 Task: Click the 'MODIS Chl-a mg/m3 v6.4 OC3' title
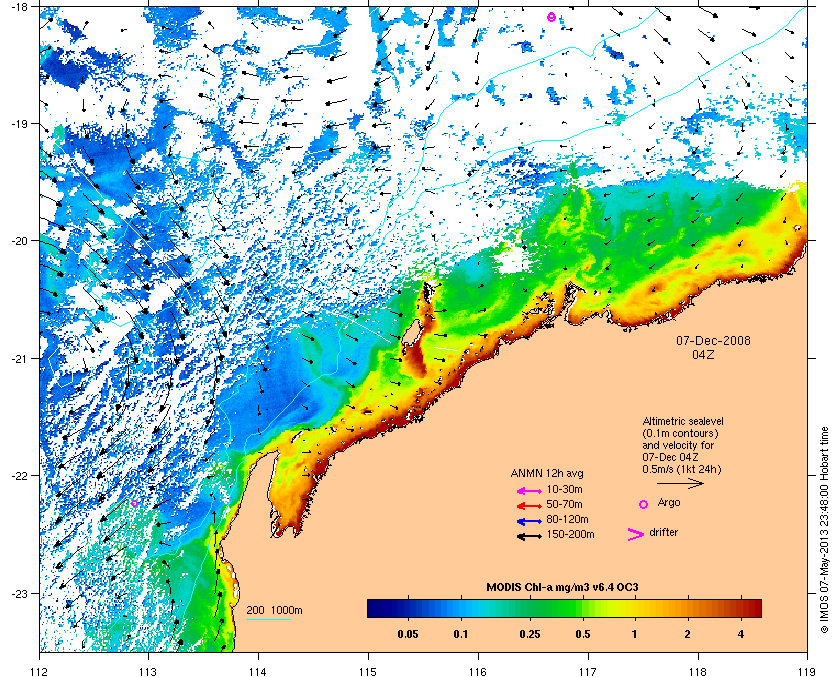[562, 588]
